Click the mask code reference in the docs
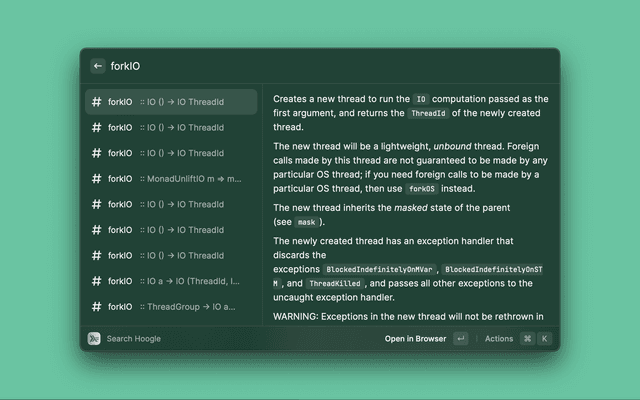This screenshot has height=400, width=640. pyautogui.click(x=306, y=222)
